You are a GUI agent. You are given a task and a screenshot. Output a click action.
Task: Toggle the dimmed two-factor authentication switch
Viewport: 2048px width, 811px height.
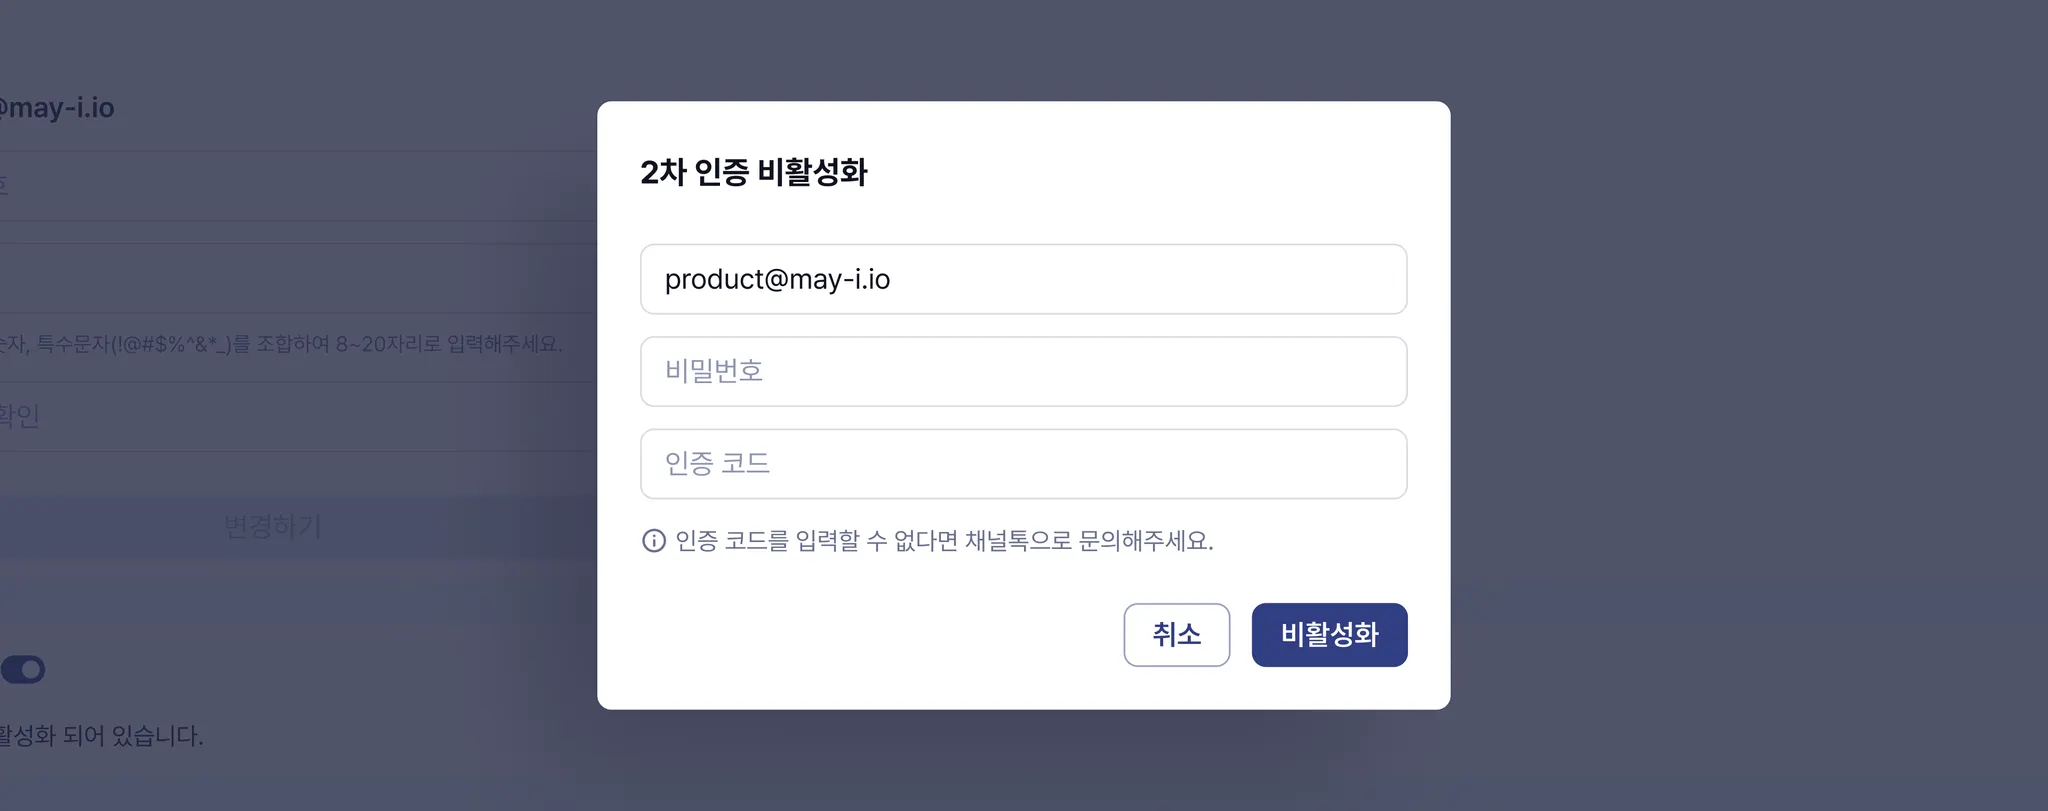23,669
